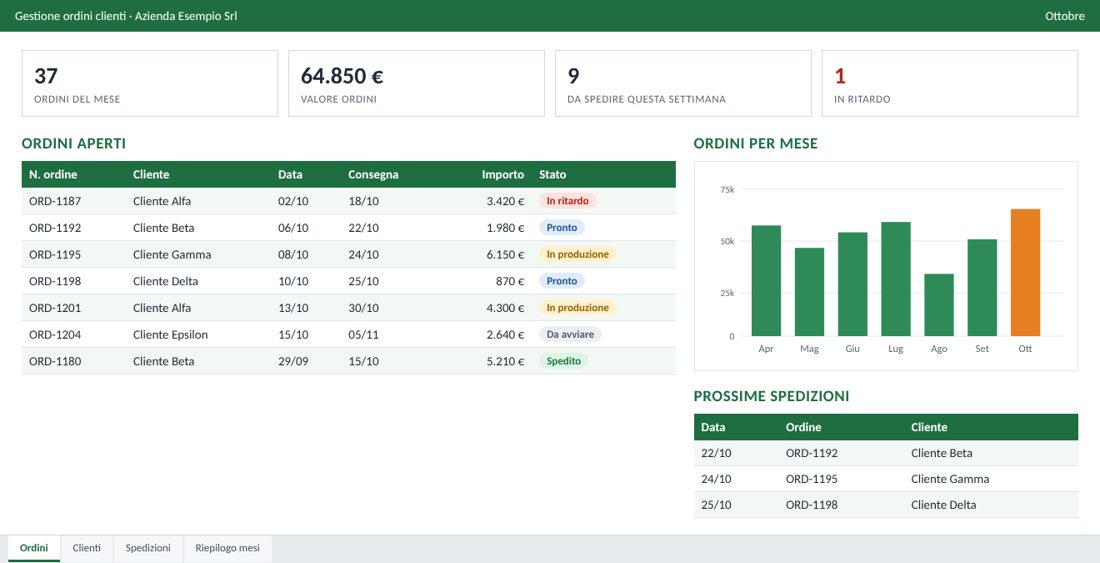The height and width of the screenshot is (563, 1100).
Task: Click the Pronto badge for ORD-1198
Action: click(562, 281)
